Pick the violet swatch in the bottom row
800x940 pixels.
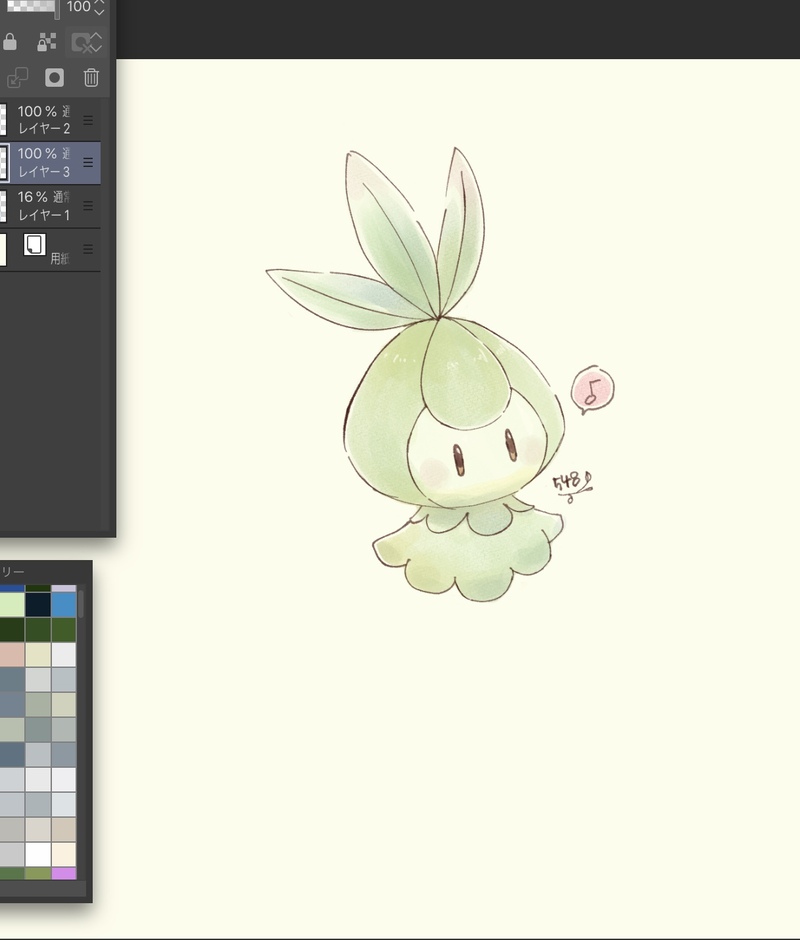coord(64,873)
